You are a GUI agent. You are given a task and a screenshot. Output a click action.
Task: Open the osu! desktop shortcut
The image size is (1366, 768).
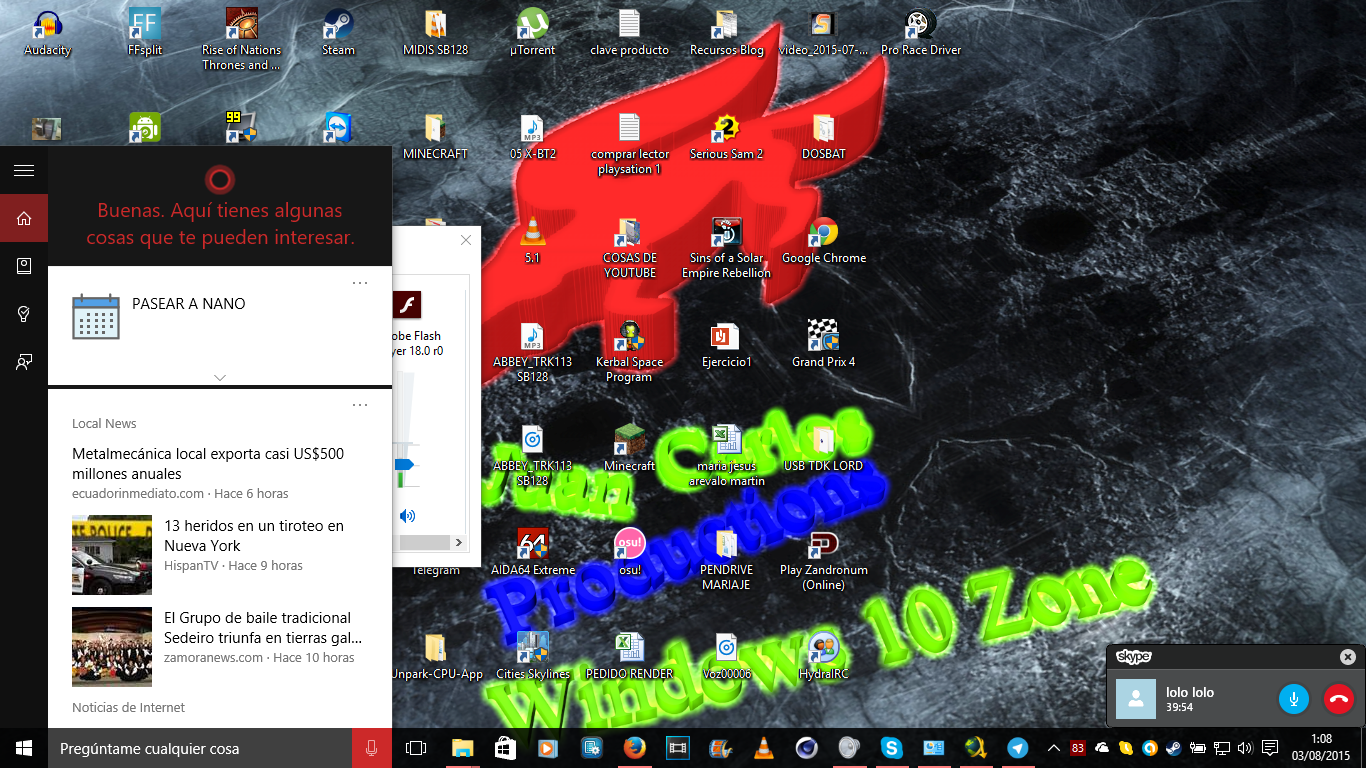click(629, 553)
